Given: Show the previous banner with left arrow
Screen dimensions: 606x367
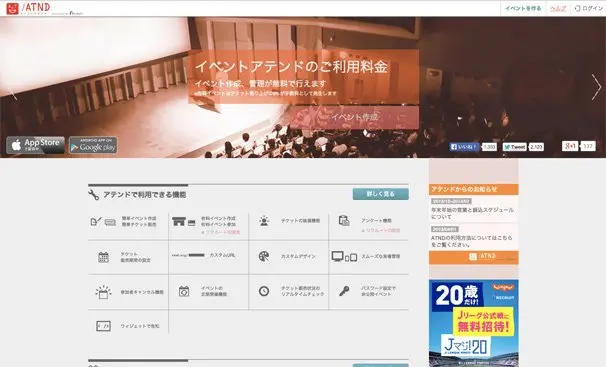Looking at the screenshot, I should 13,93.
